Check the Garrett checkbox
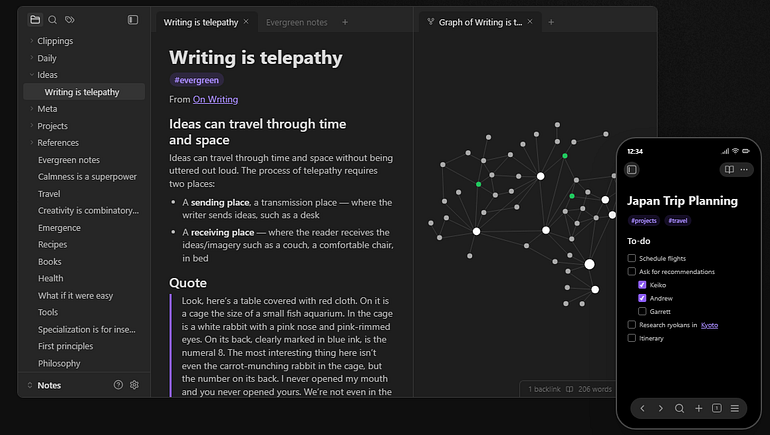Viewport: 770px width, 435px height. (x=642, y=311)
